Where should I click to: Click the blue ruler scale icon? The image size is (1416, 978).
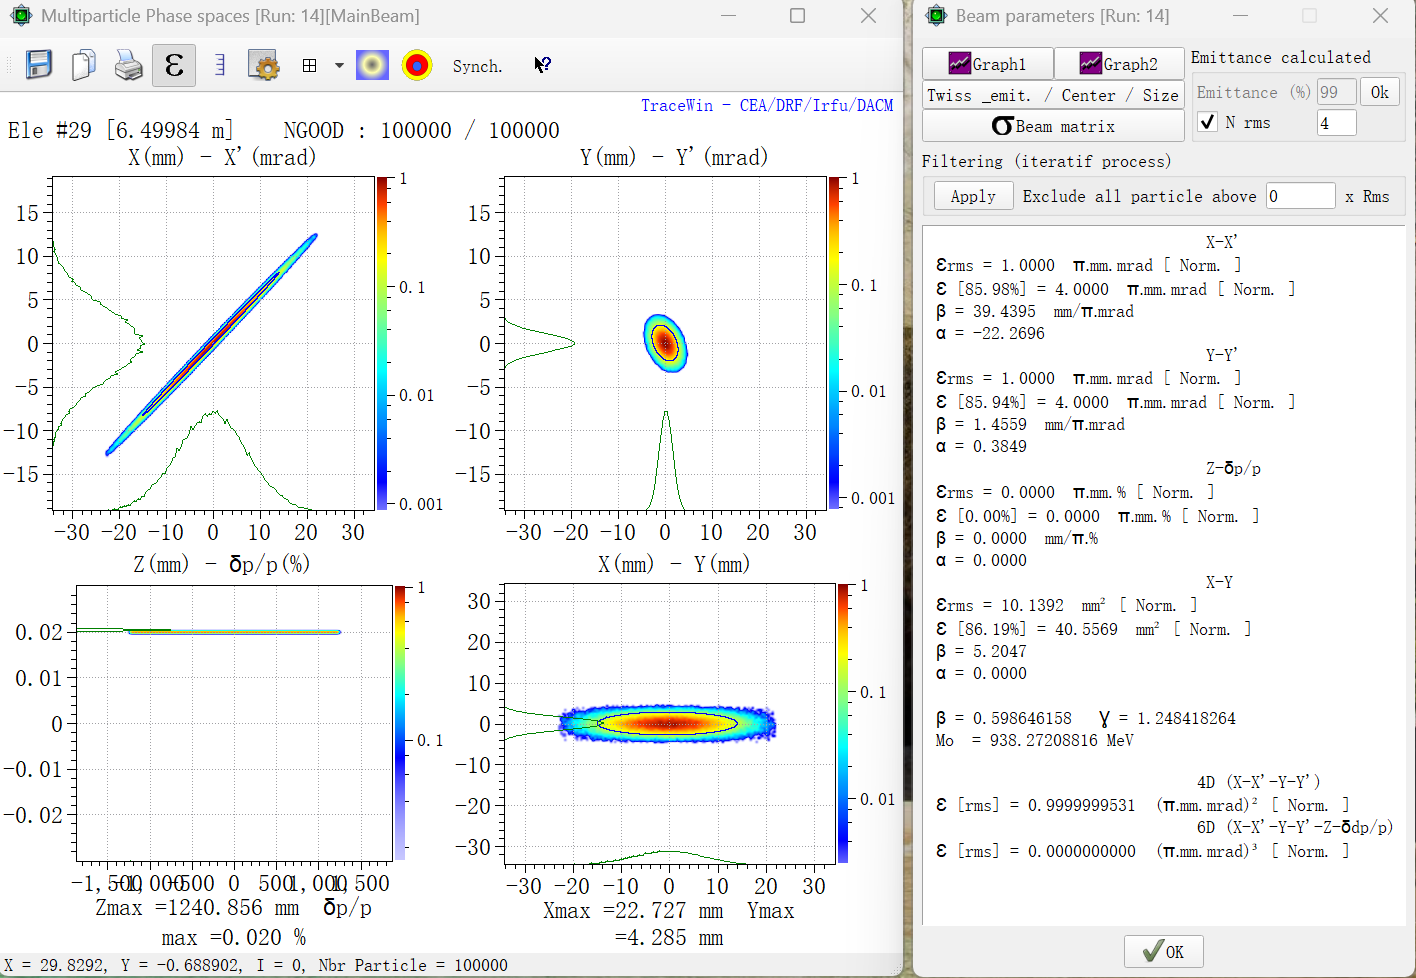tap(220, 66)
